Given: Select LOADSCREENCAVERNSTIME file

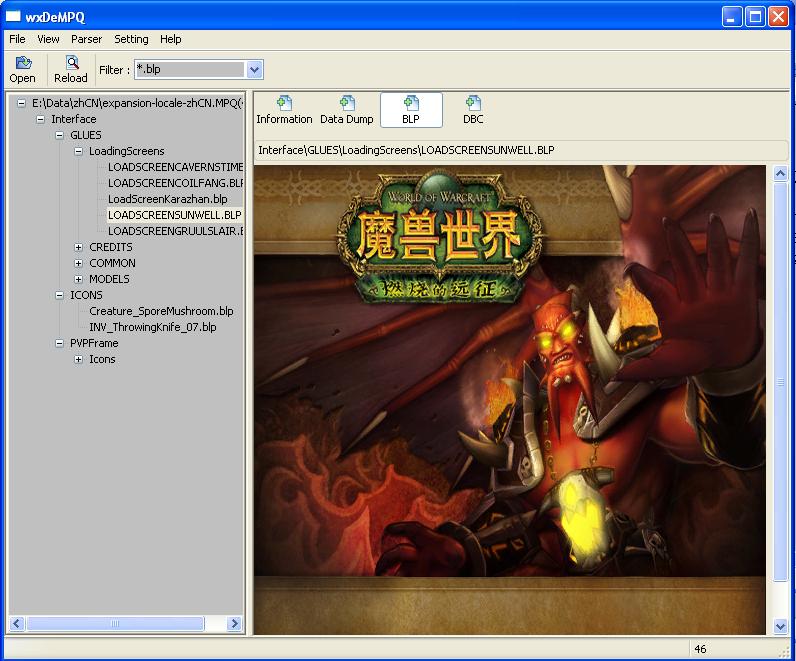Looking at the screenshot, I should pos(176,167).
